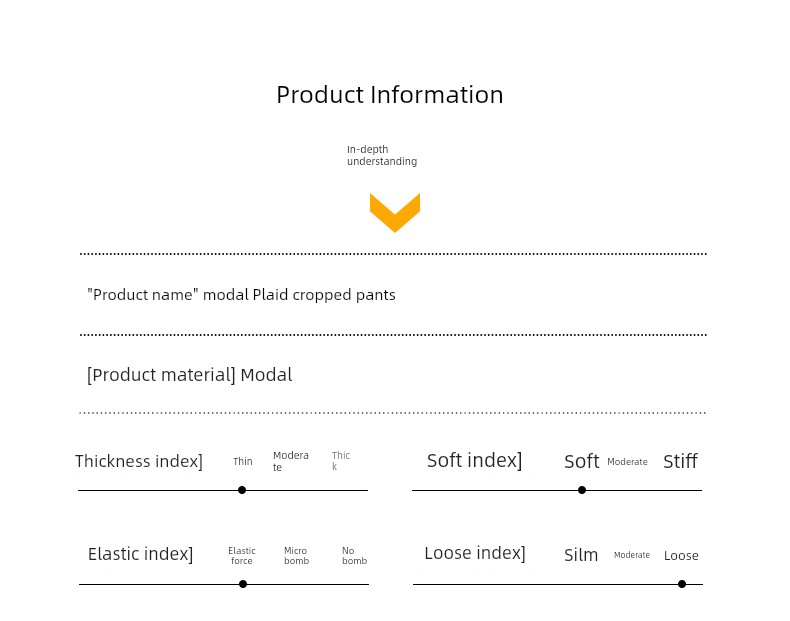Viewport: 790px width, 621px height.
Task: Click the In-depth understanding text
Action: click(x=382, y=155)
